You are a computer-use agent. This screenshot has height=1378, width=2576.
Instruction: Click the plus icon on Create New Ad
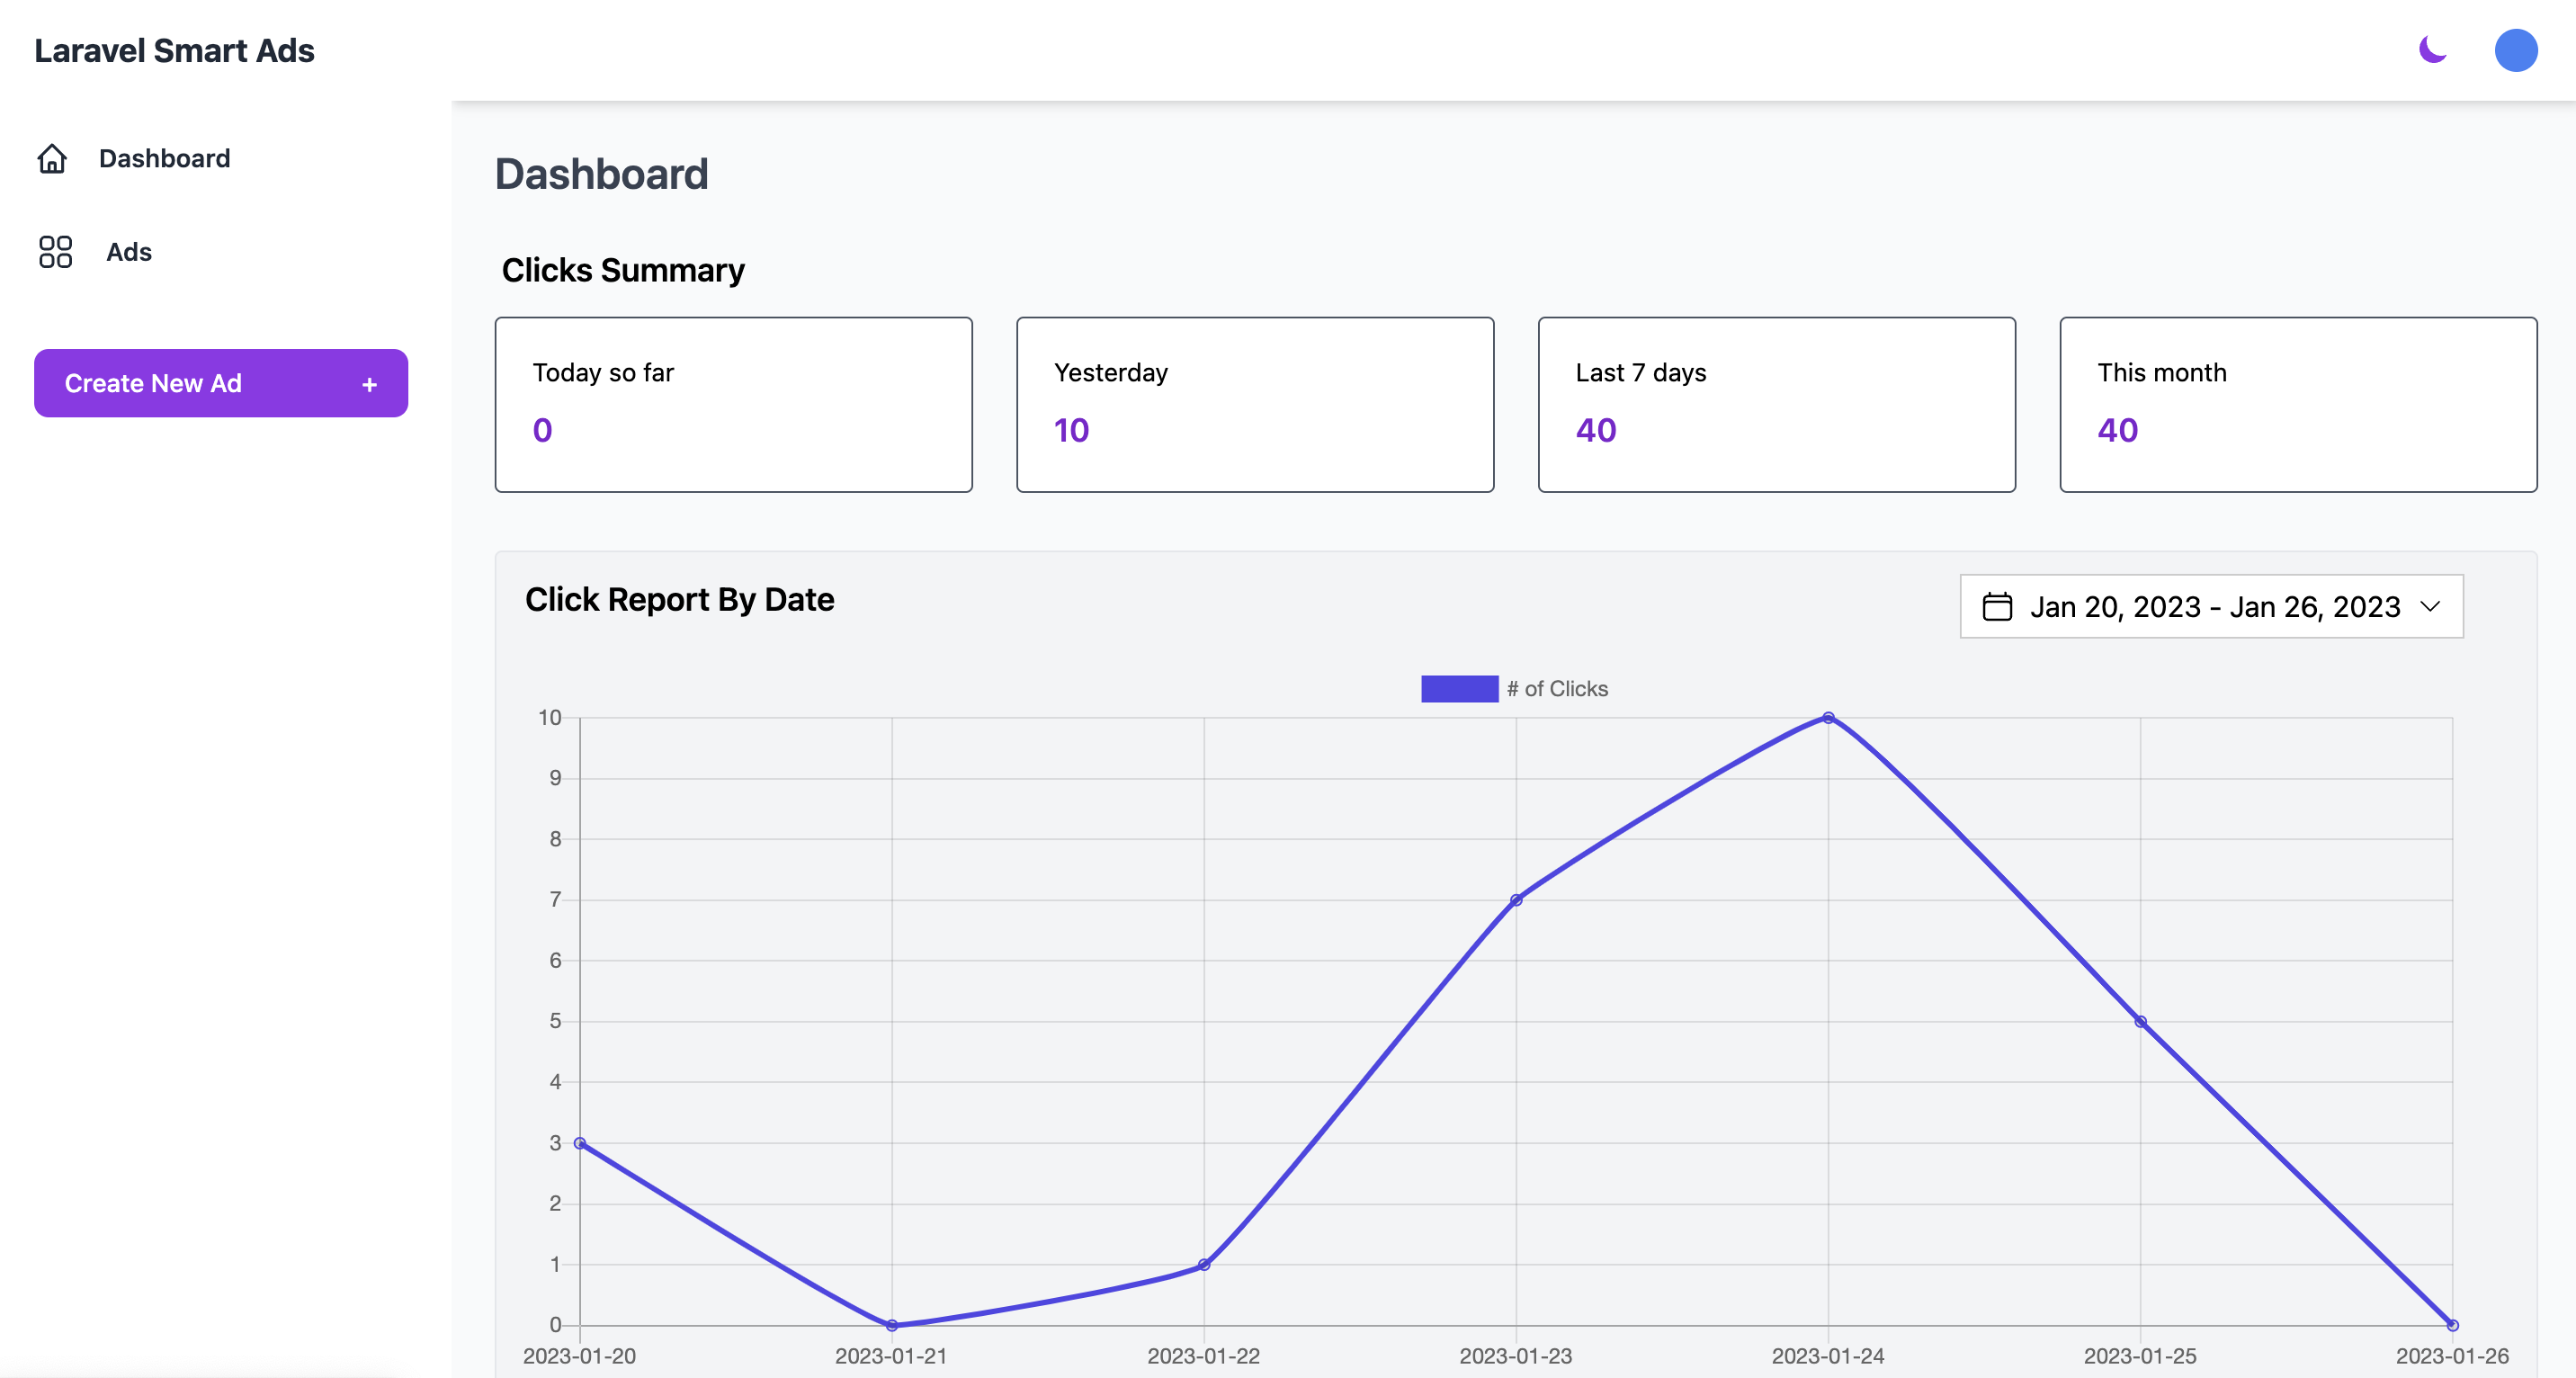click(x=369, y=384)
